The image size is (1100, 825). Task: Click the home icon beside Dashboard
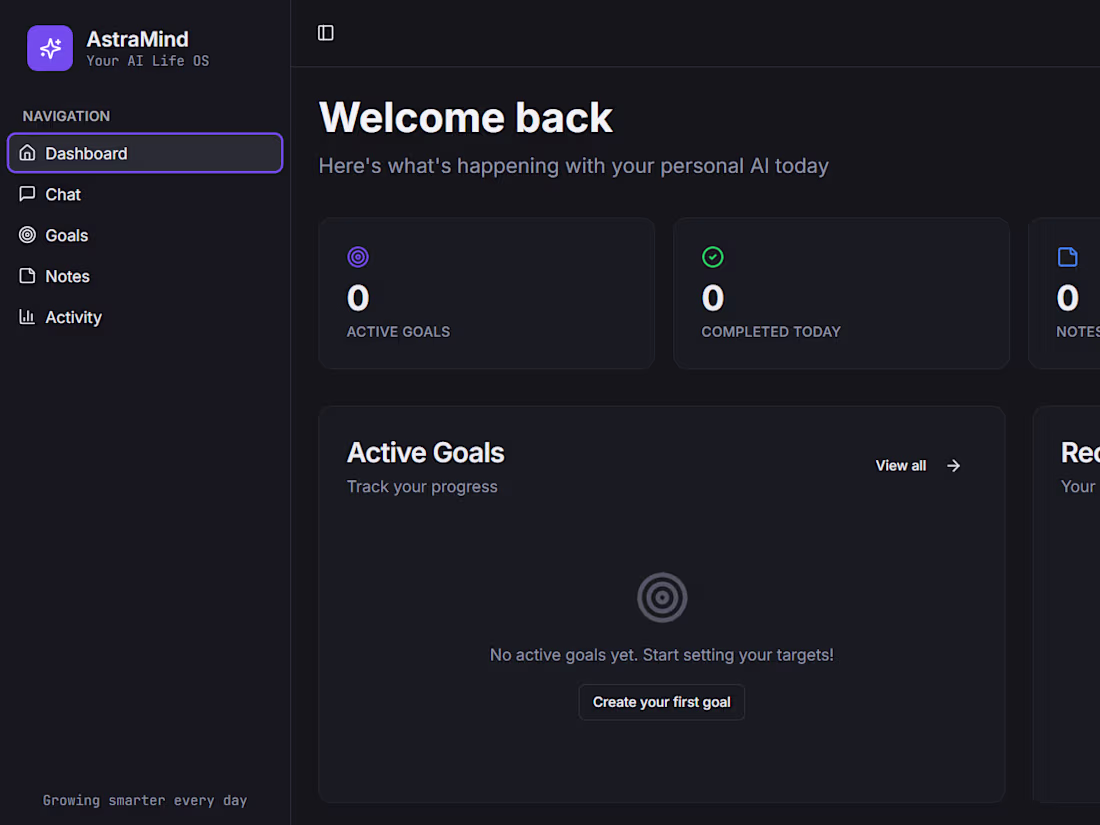[x=27, y=153]
